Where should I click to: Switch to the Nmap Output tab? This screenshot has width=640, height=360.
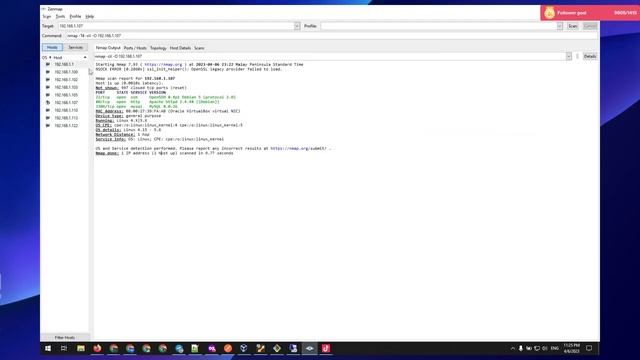point(108,48)
